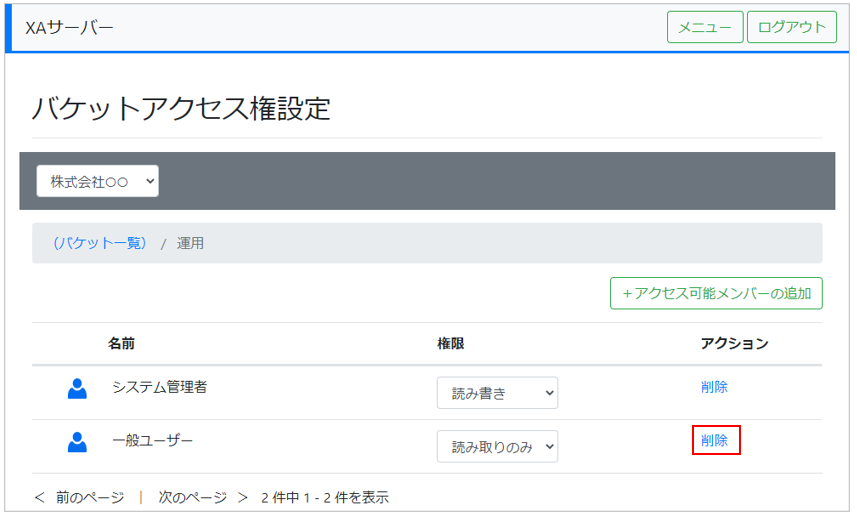Screen dimensions: 857x516
Task: Click the 権限 column header
Action: click(451, 344)
